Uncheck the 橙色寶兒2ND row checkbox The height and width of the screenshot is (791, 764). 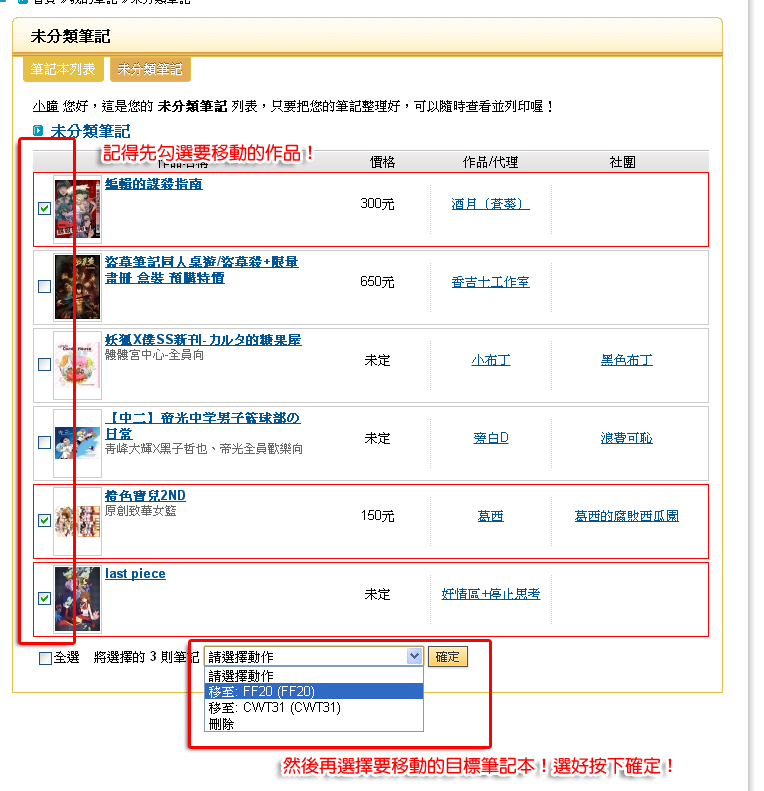point(44,520)
